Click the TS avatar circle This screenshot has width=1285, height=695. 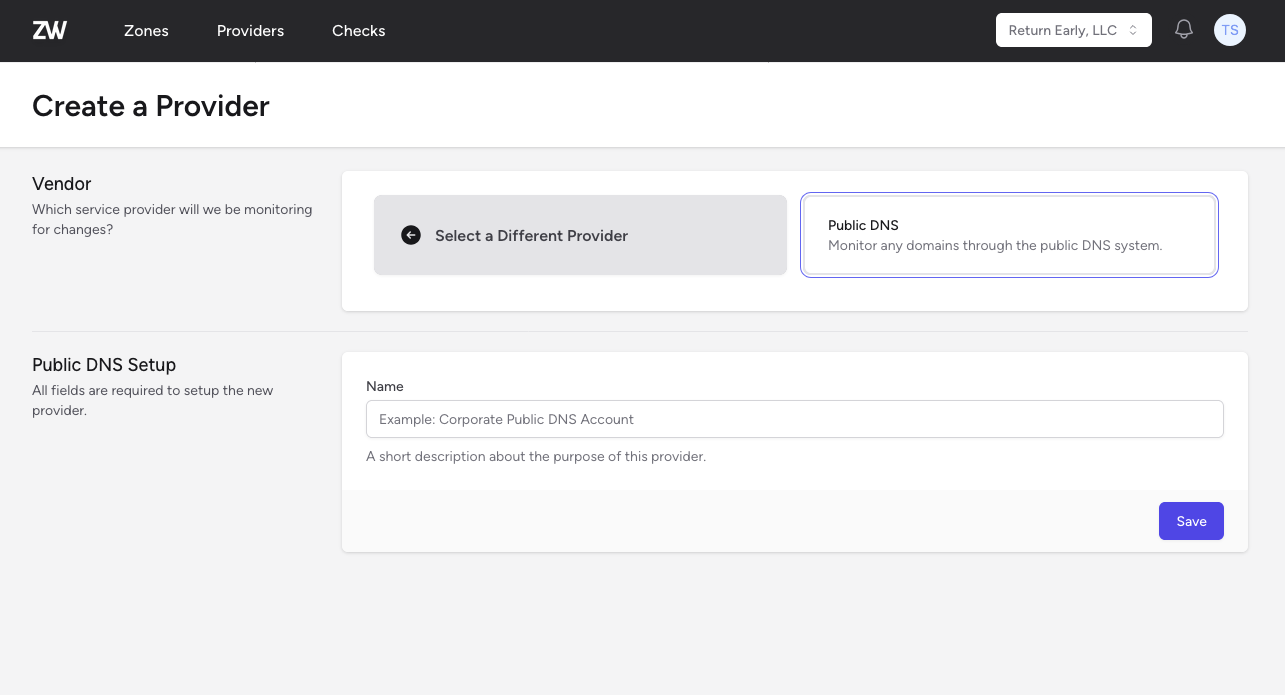click(x=1230, y=29)
